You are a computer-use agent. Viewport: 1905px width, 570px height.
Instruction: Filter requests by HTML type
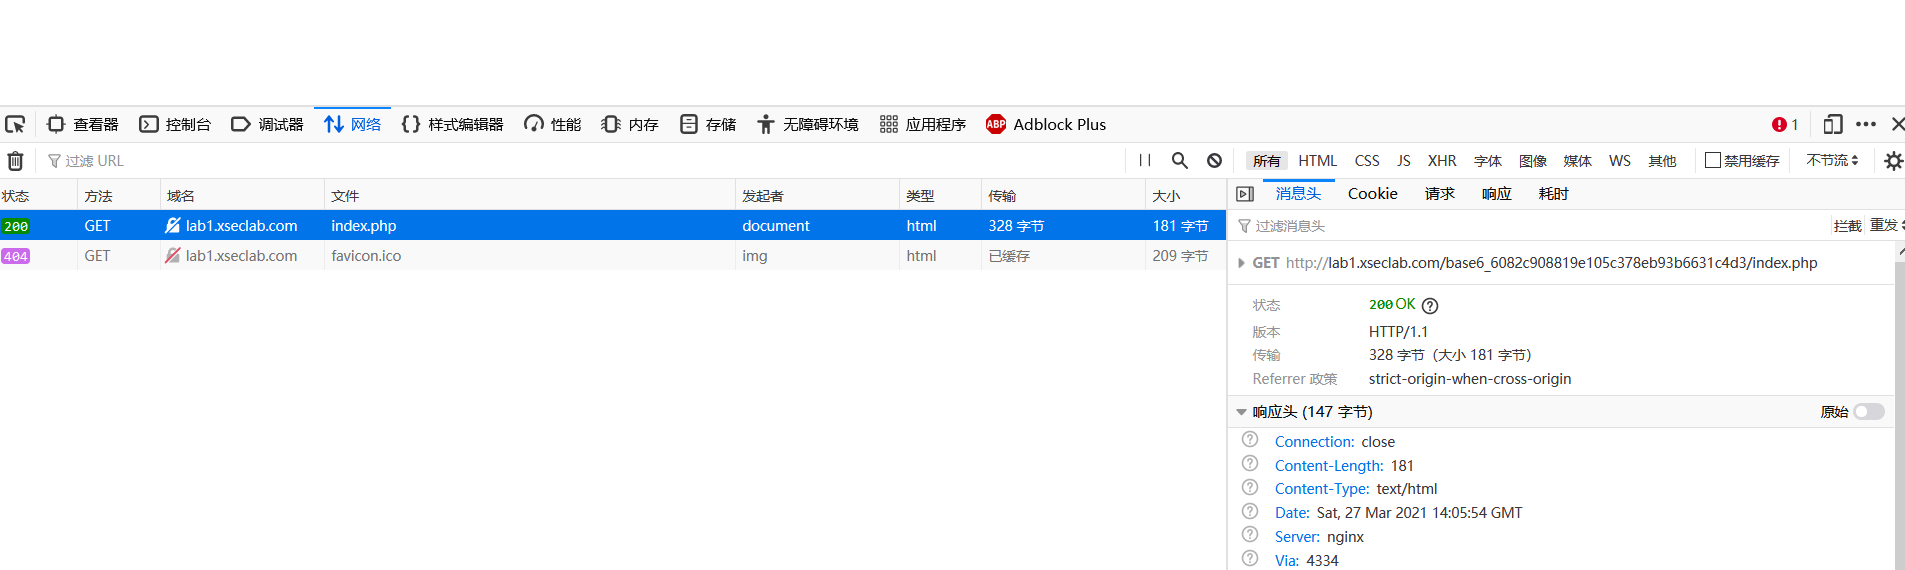[x=1317, y=161]
